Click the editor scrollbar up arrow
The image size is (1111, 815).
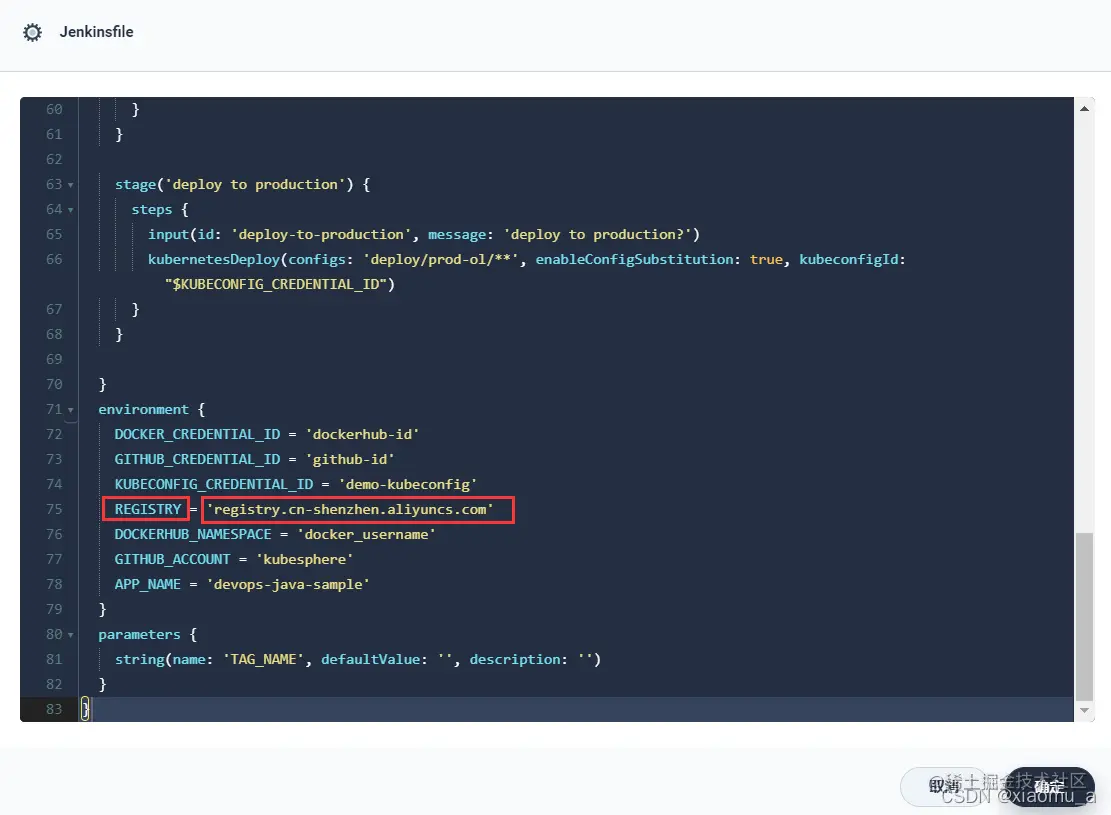[1084, 108]
